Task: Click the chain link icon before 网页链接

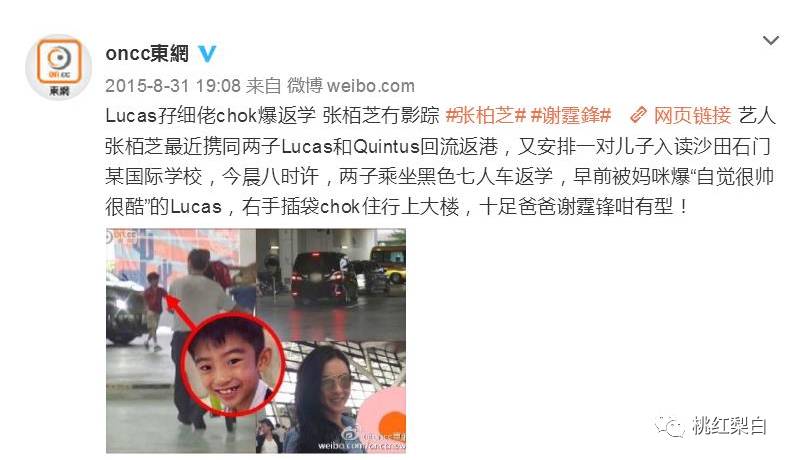Action: pyautogui.click(x=638, y=116)
